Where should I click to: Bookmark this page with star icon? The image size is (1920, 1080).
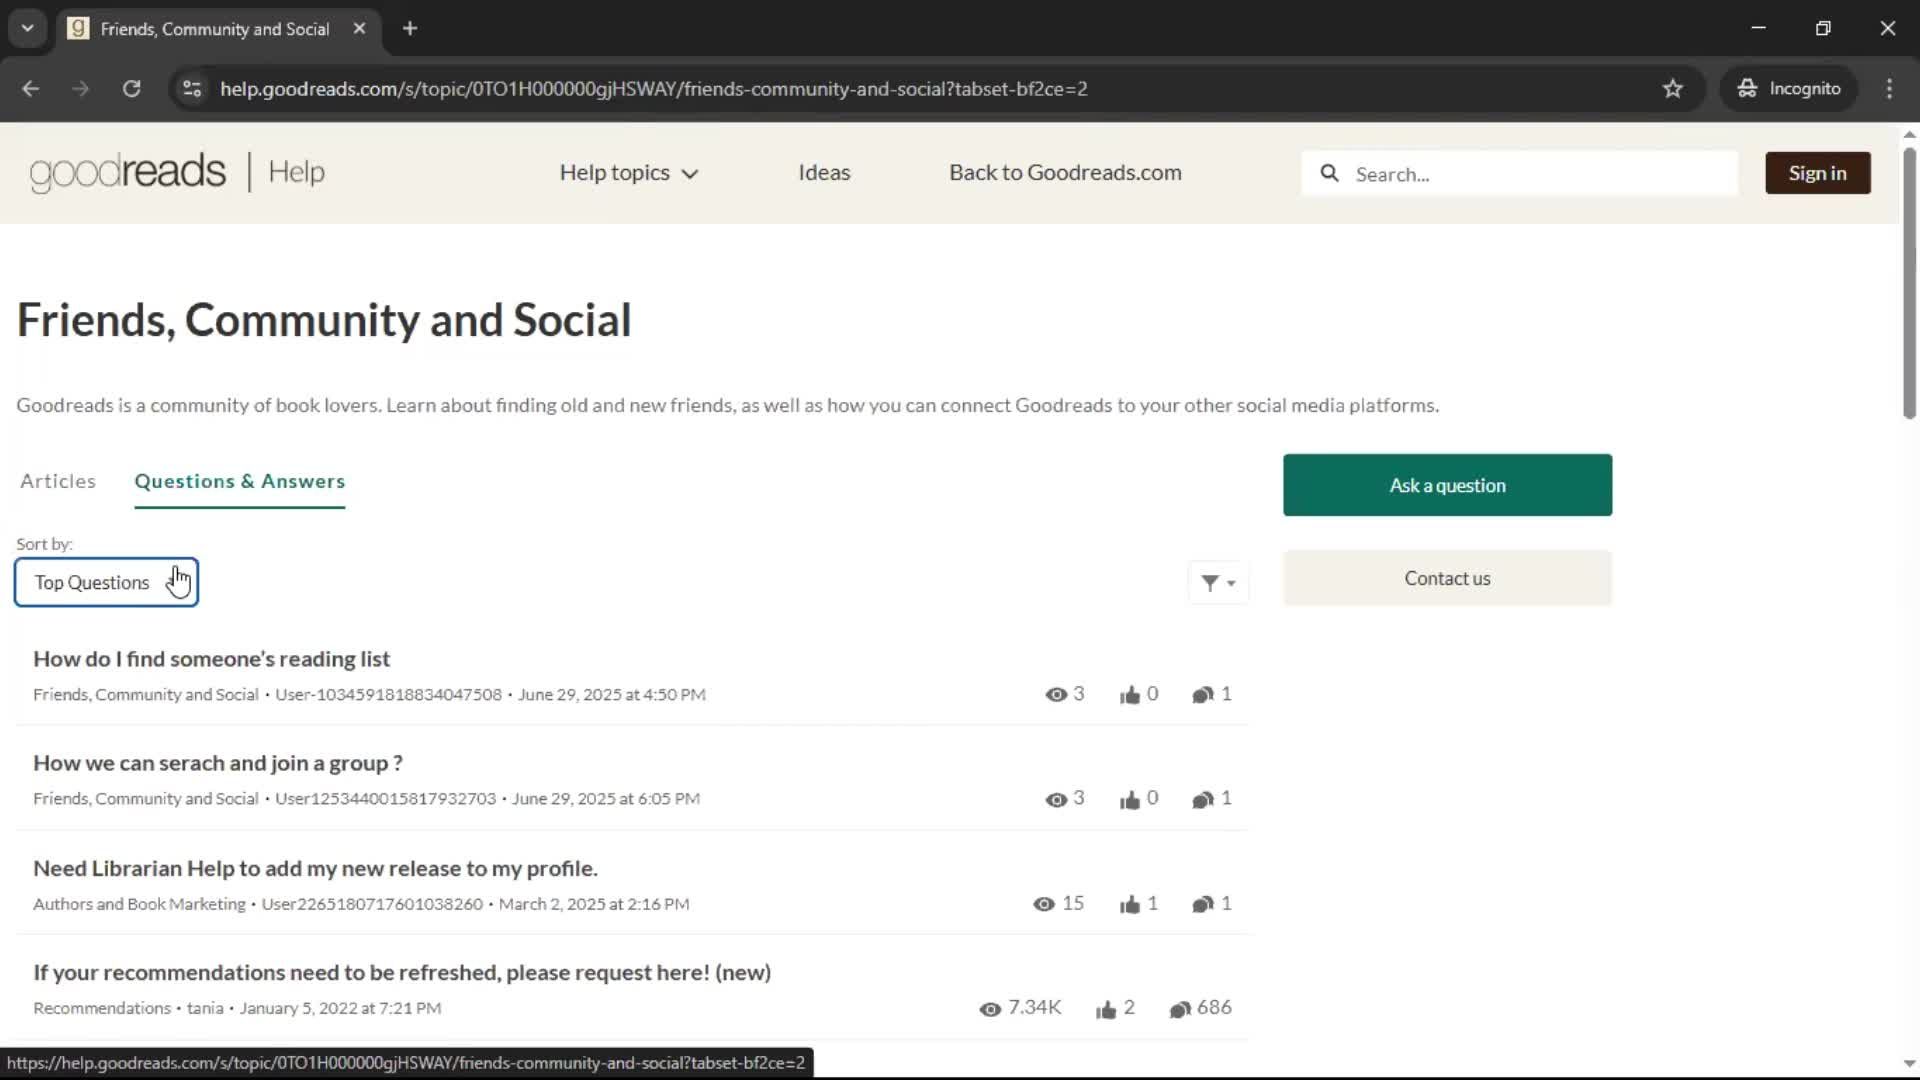(1673, 89)
